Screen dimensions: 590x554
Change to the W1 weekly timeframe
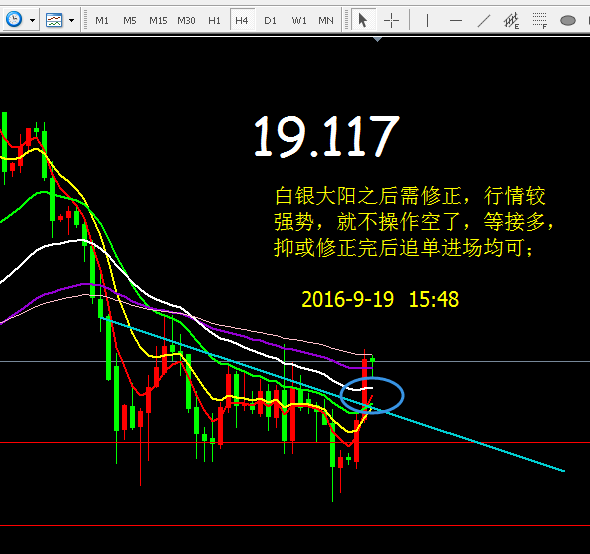point(299,20)
